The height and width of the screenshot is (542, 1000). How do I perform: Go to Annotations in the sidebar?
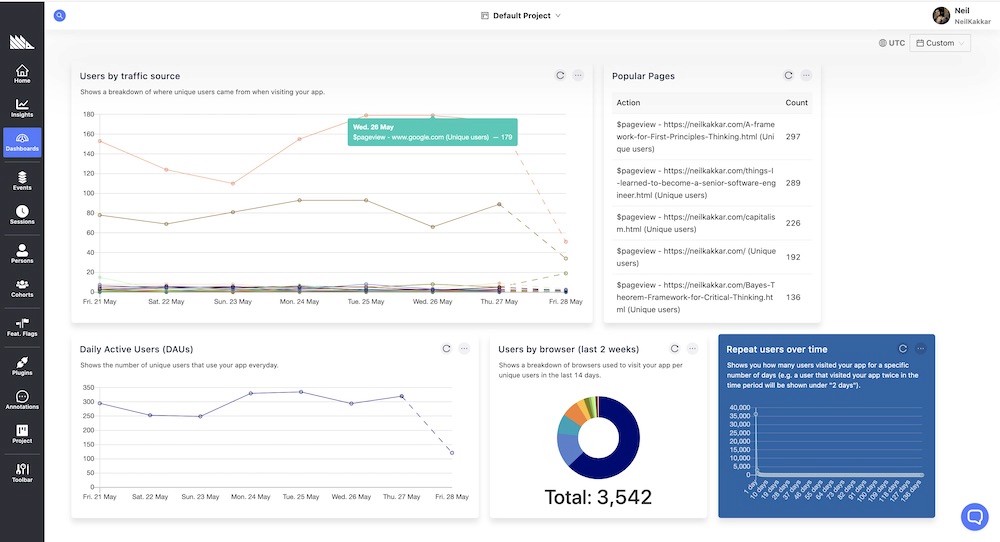(x=22, y=399)
